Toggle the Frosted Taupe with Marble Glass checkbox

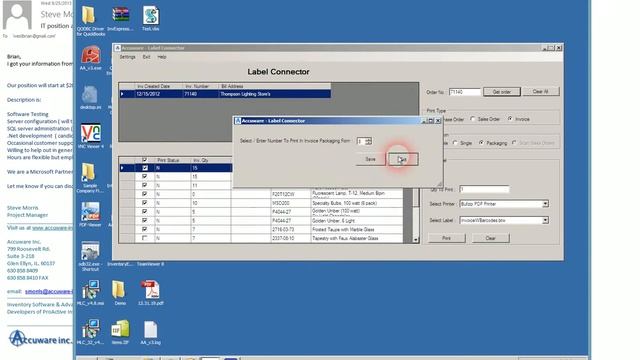pos(144,229)
